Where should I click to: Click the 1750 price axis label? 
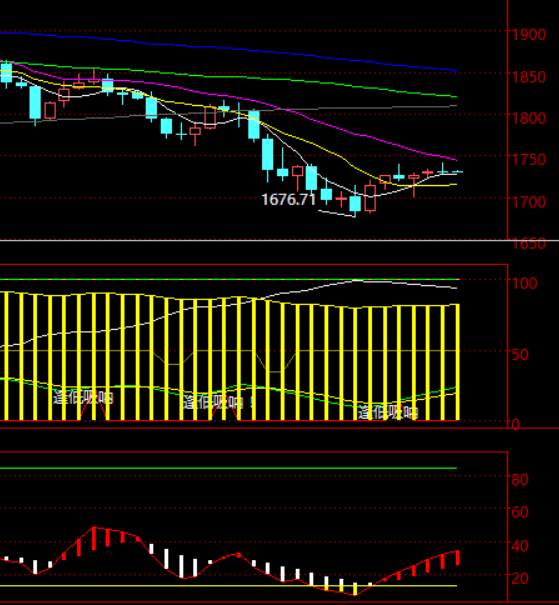click(529, 159)
